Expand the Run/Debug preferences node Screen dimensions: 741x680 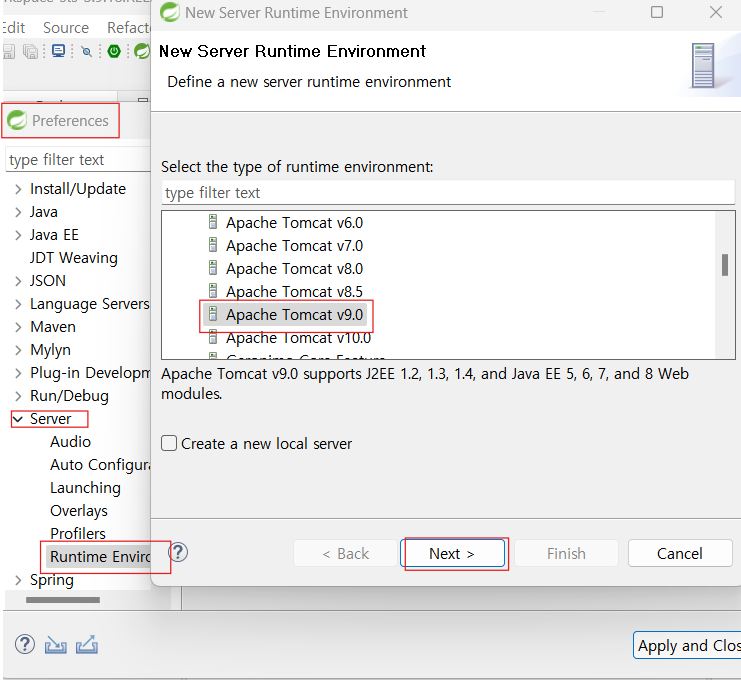click(18, 396)
